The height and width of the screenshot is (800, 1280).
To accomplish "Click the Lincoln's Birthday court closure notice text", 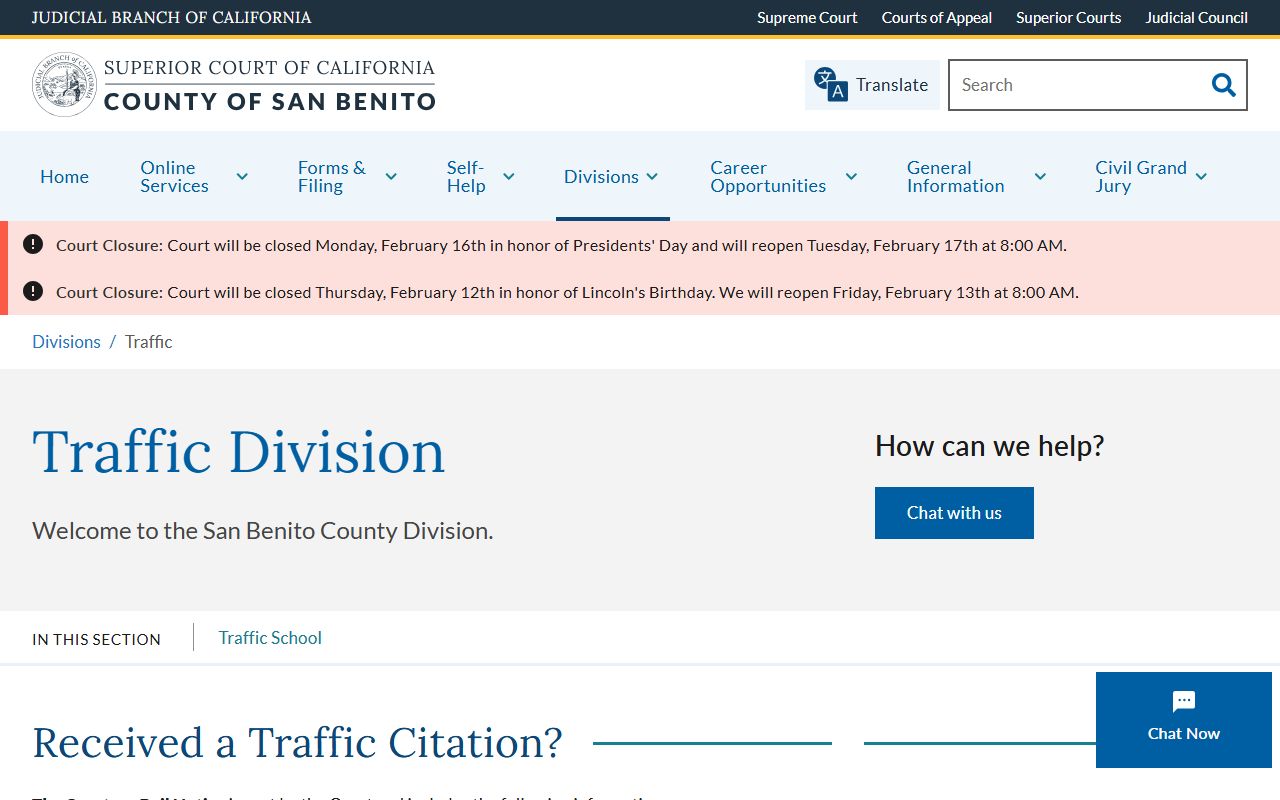I will [567, 292].
